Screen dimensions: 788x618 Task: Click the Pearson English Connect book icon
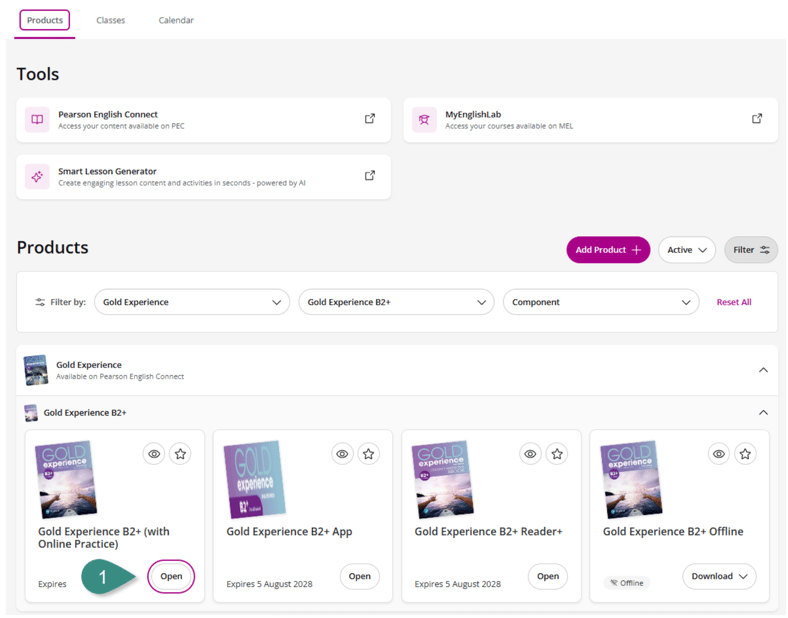(x=37, y=120)
